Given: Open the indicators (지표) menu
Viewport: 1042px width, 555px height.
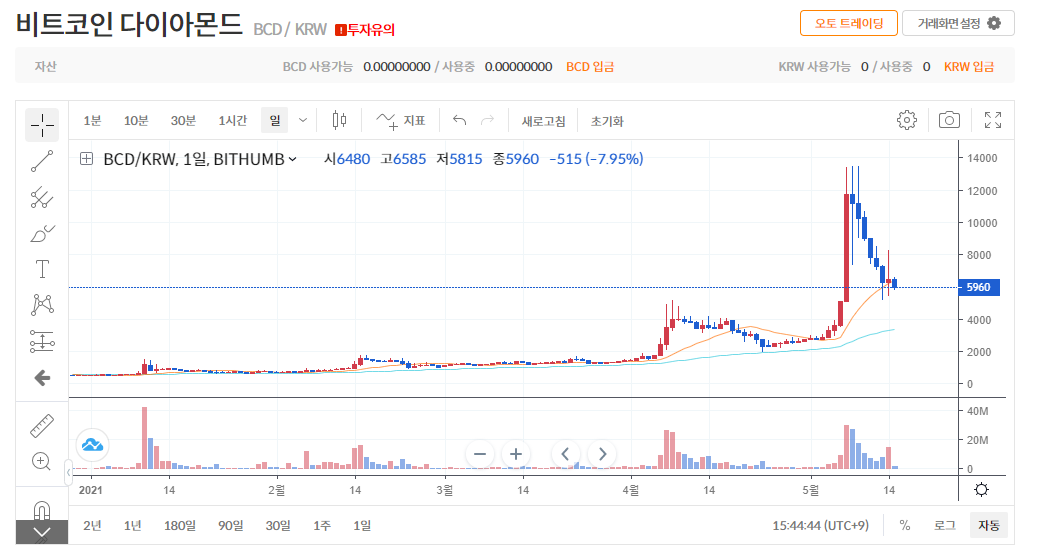Looking at the screenshot, I should pos(400,120).
